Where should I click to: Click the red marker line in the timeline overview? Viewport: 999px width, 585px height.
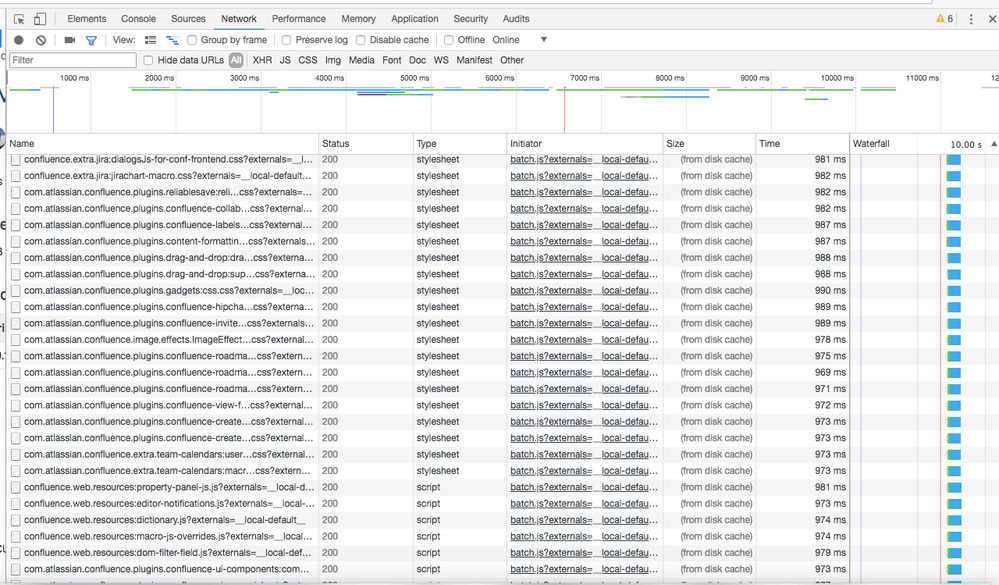(x=564, y=108)
